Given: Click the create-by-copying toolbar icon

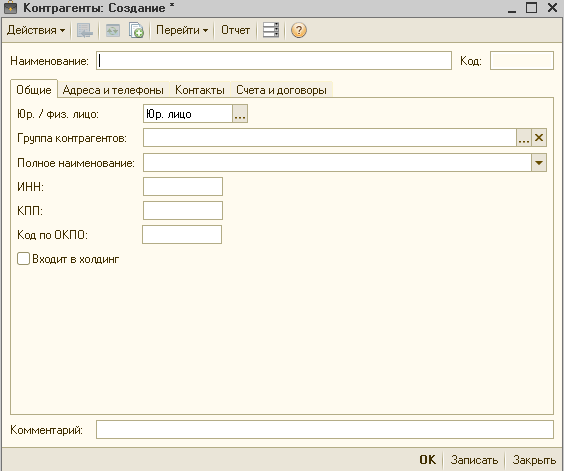Looking at the screenshot, I should (136, 30).
